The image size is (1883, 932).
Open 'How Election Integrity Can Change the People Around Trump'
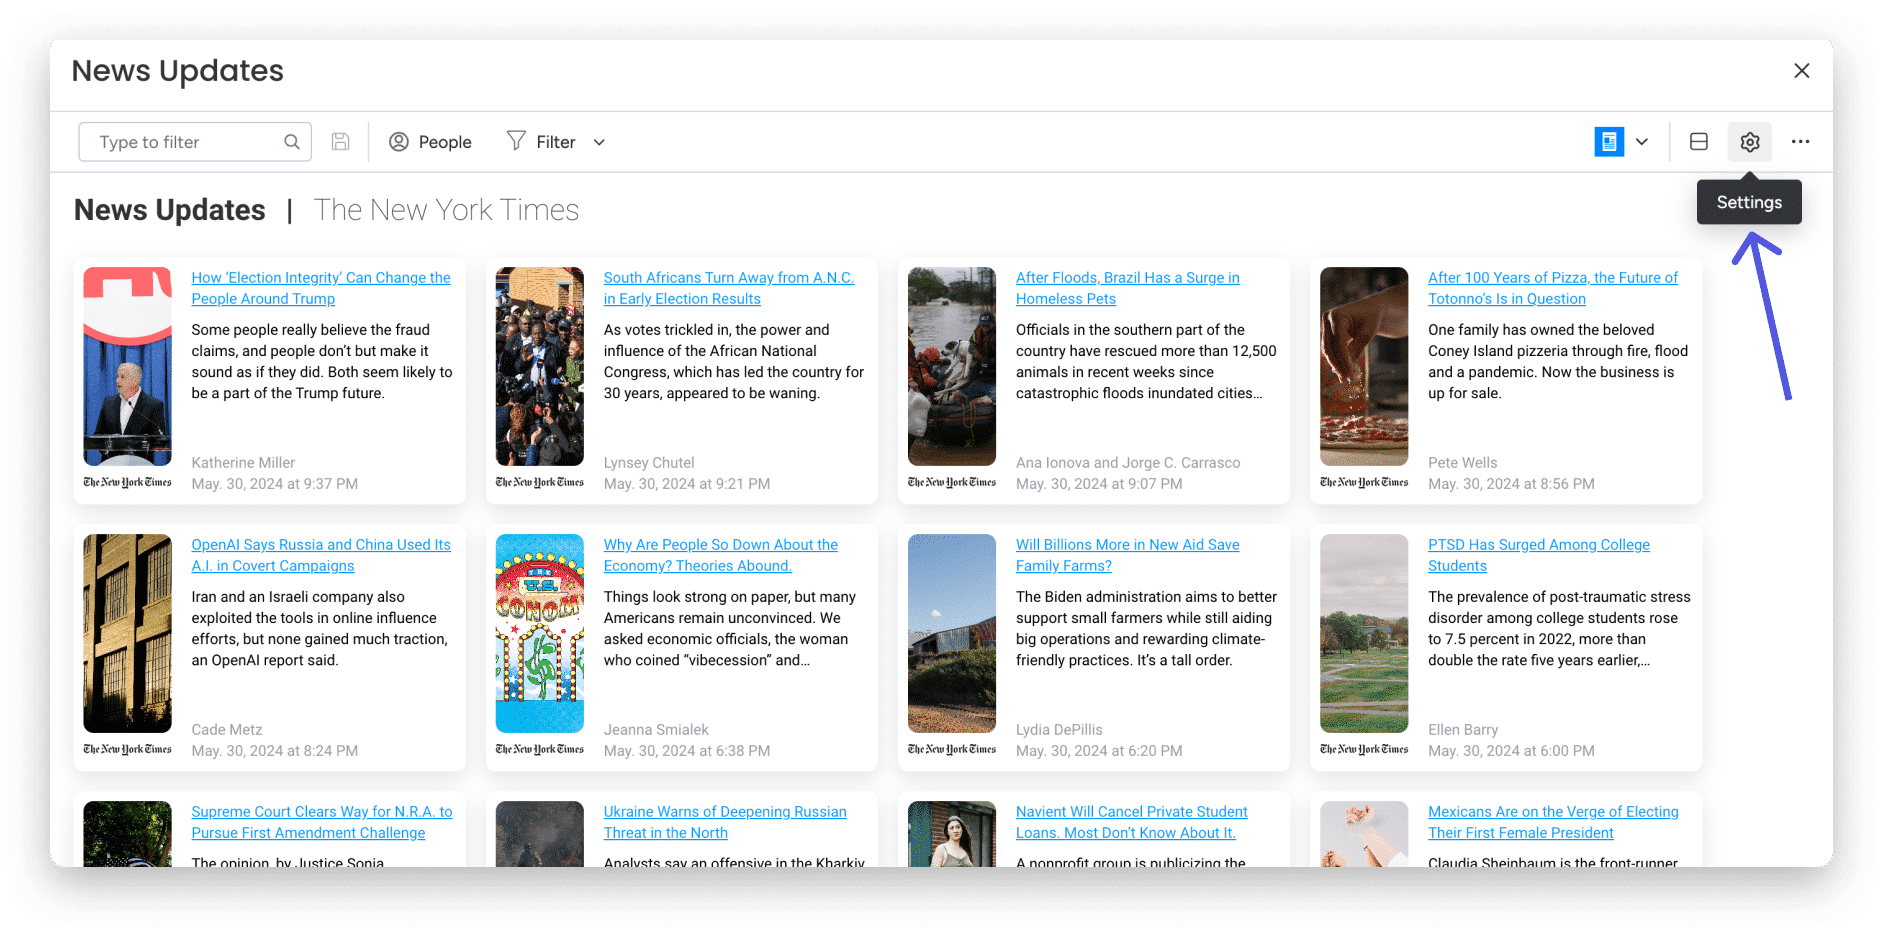click(x=321, y=288)
